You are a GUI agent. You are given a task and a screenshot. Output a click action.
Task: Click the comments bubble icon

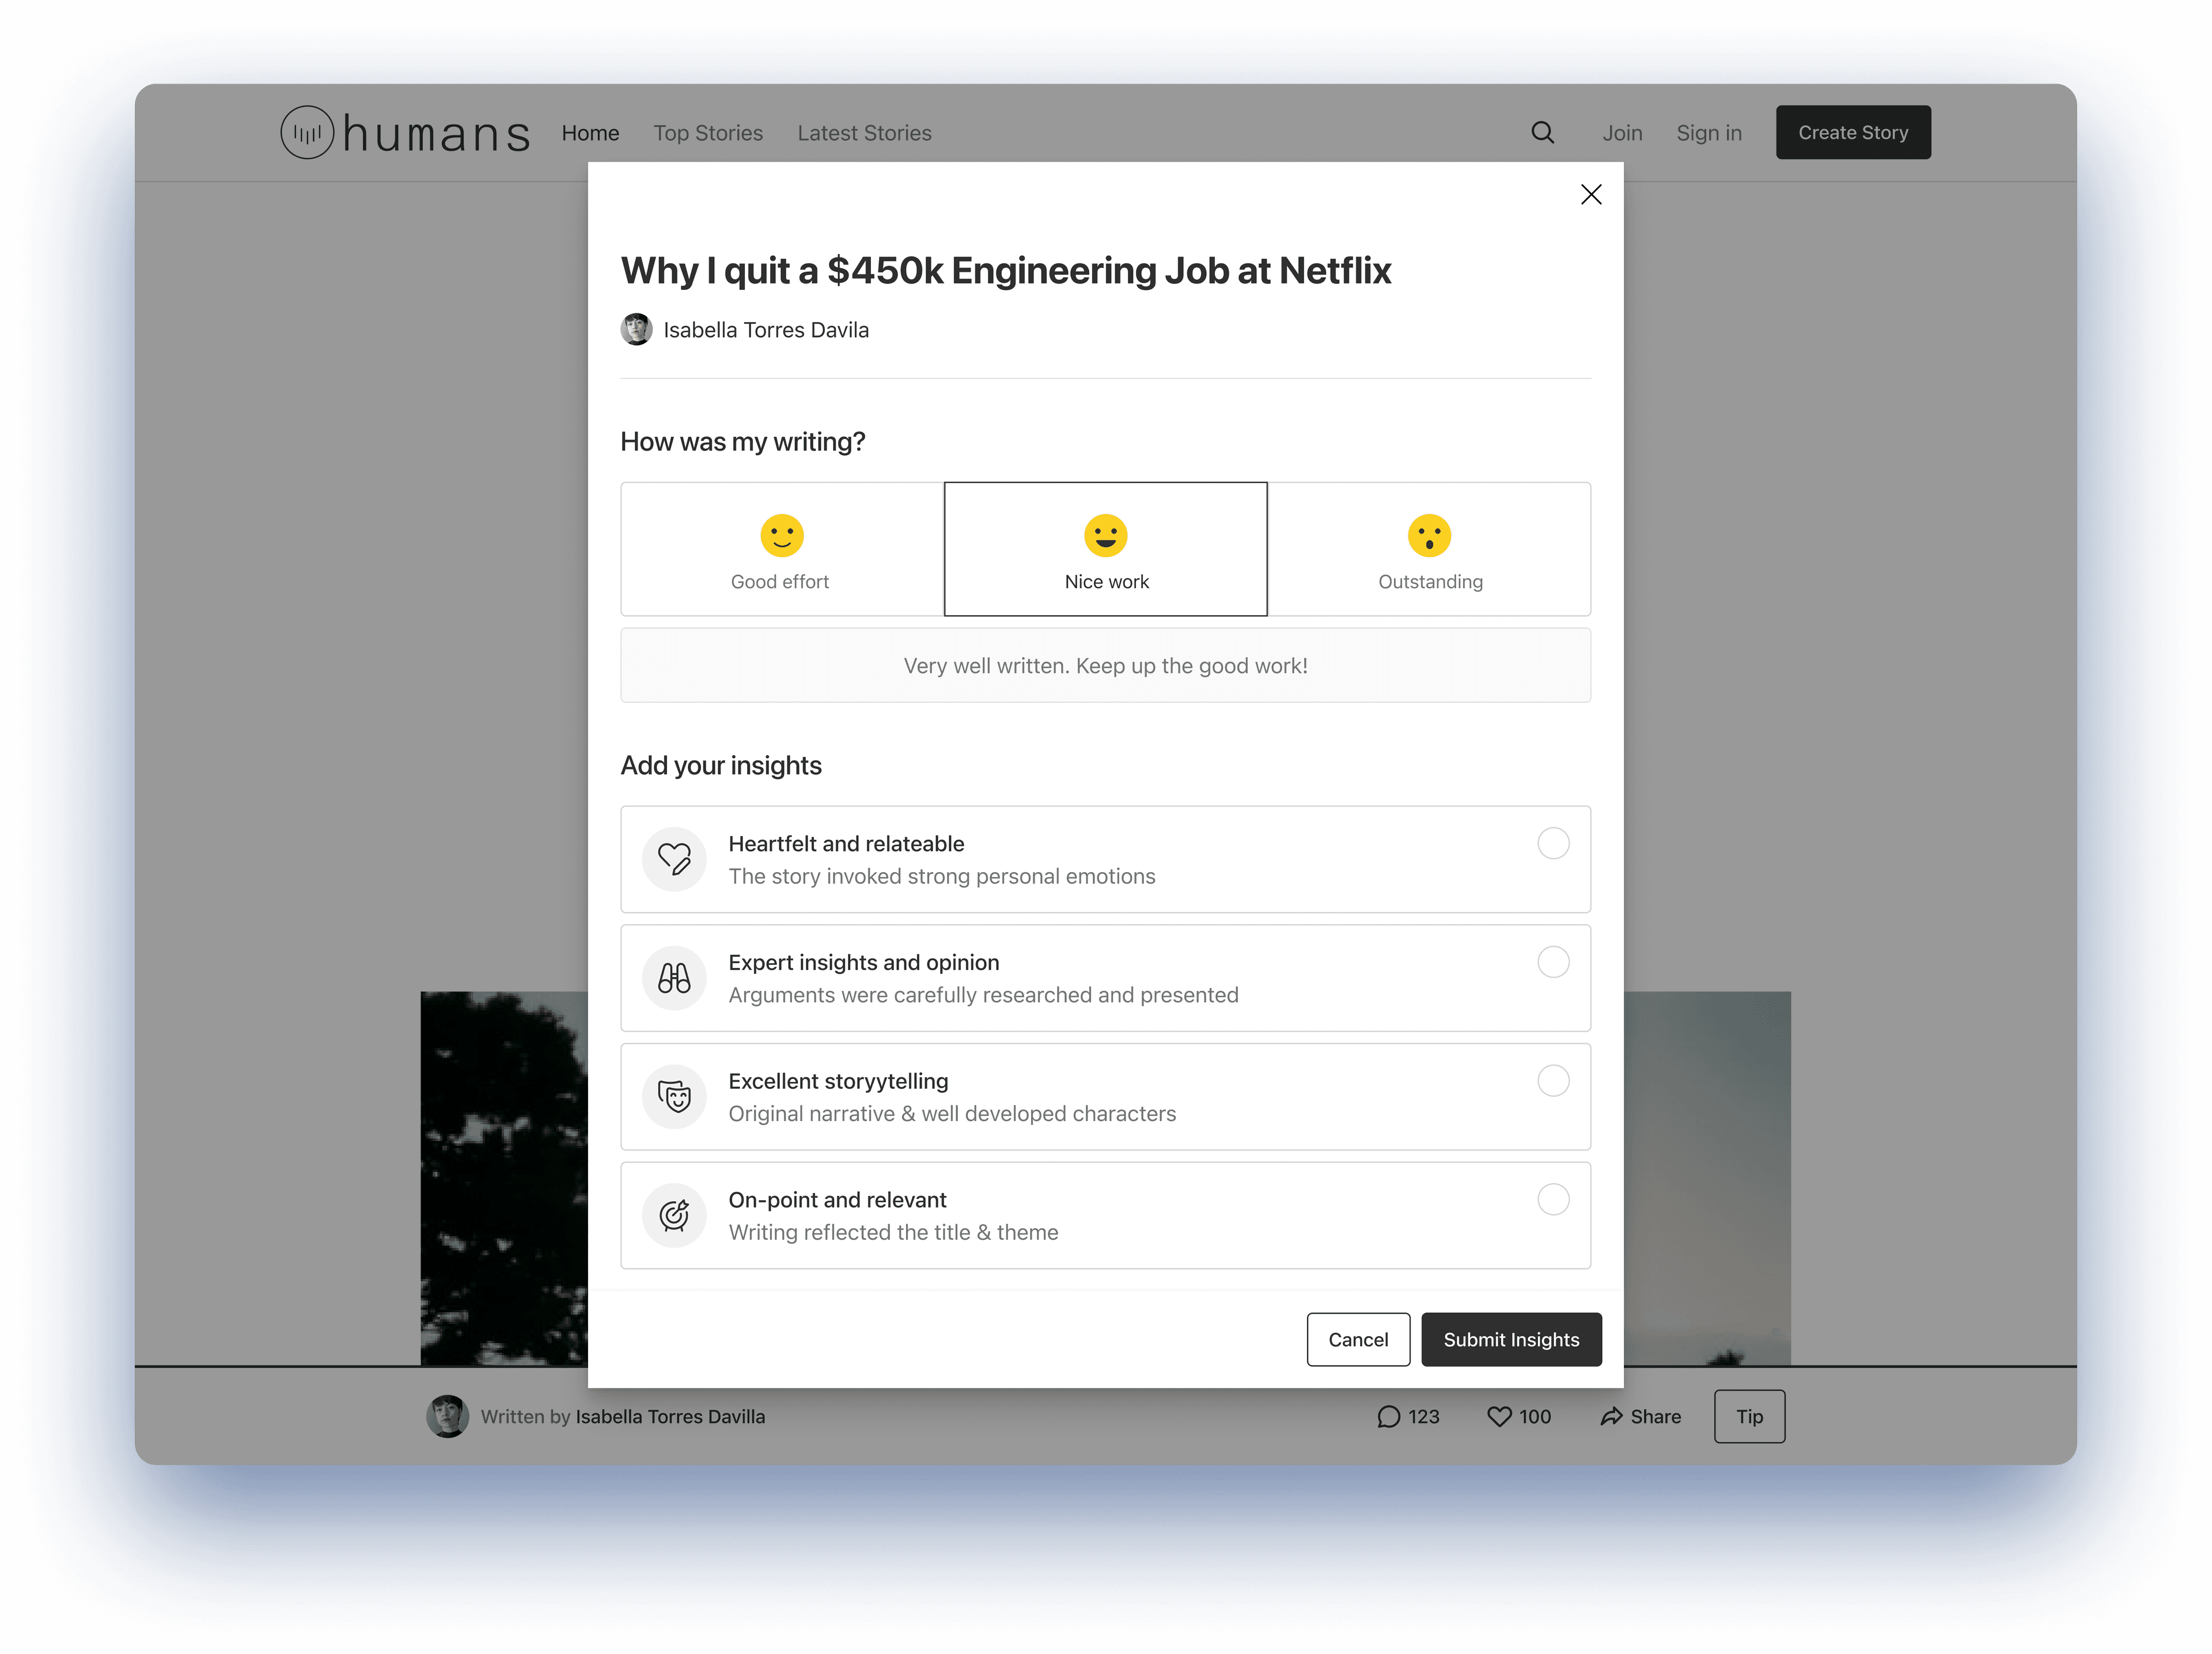(x=1388, y=1416)
